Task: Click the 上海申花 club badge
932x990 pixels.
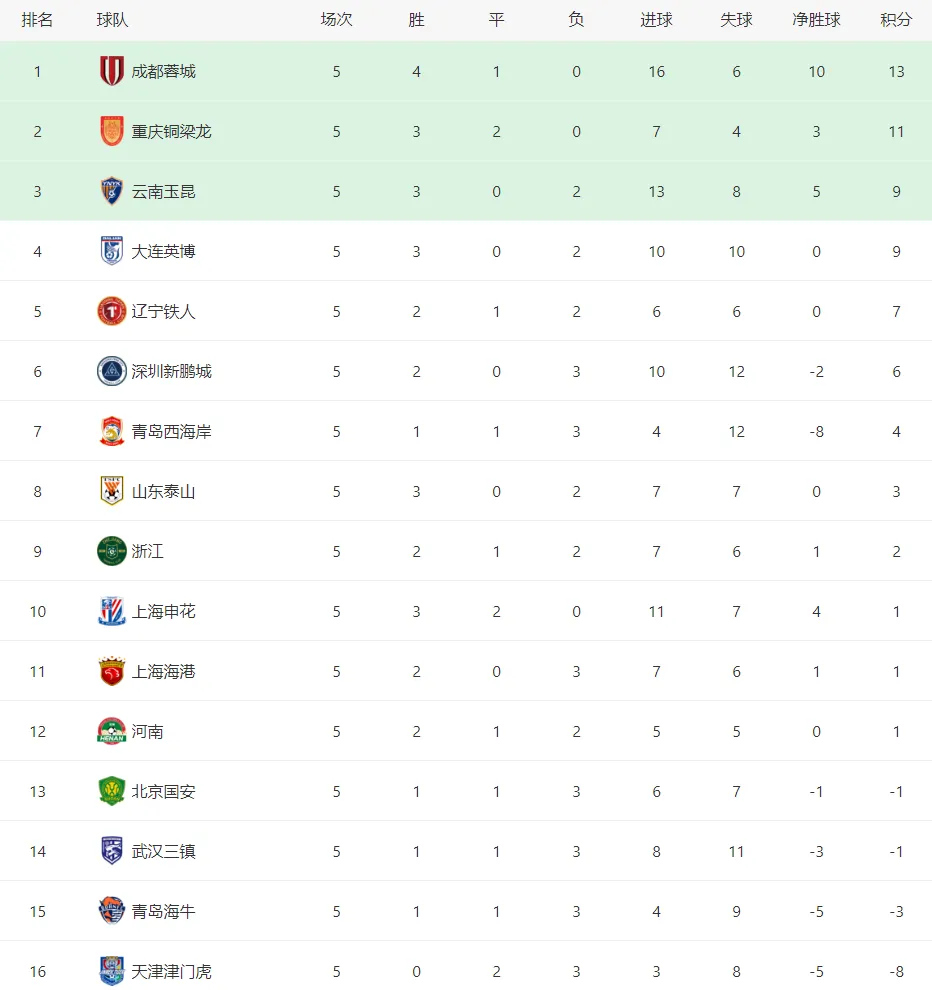Action: pos(112,611)
